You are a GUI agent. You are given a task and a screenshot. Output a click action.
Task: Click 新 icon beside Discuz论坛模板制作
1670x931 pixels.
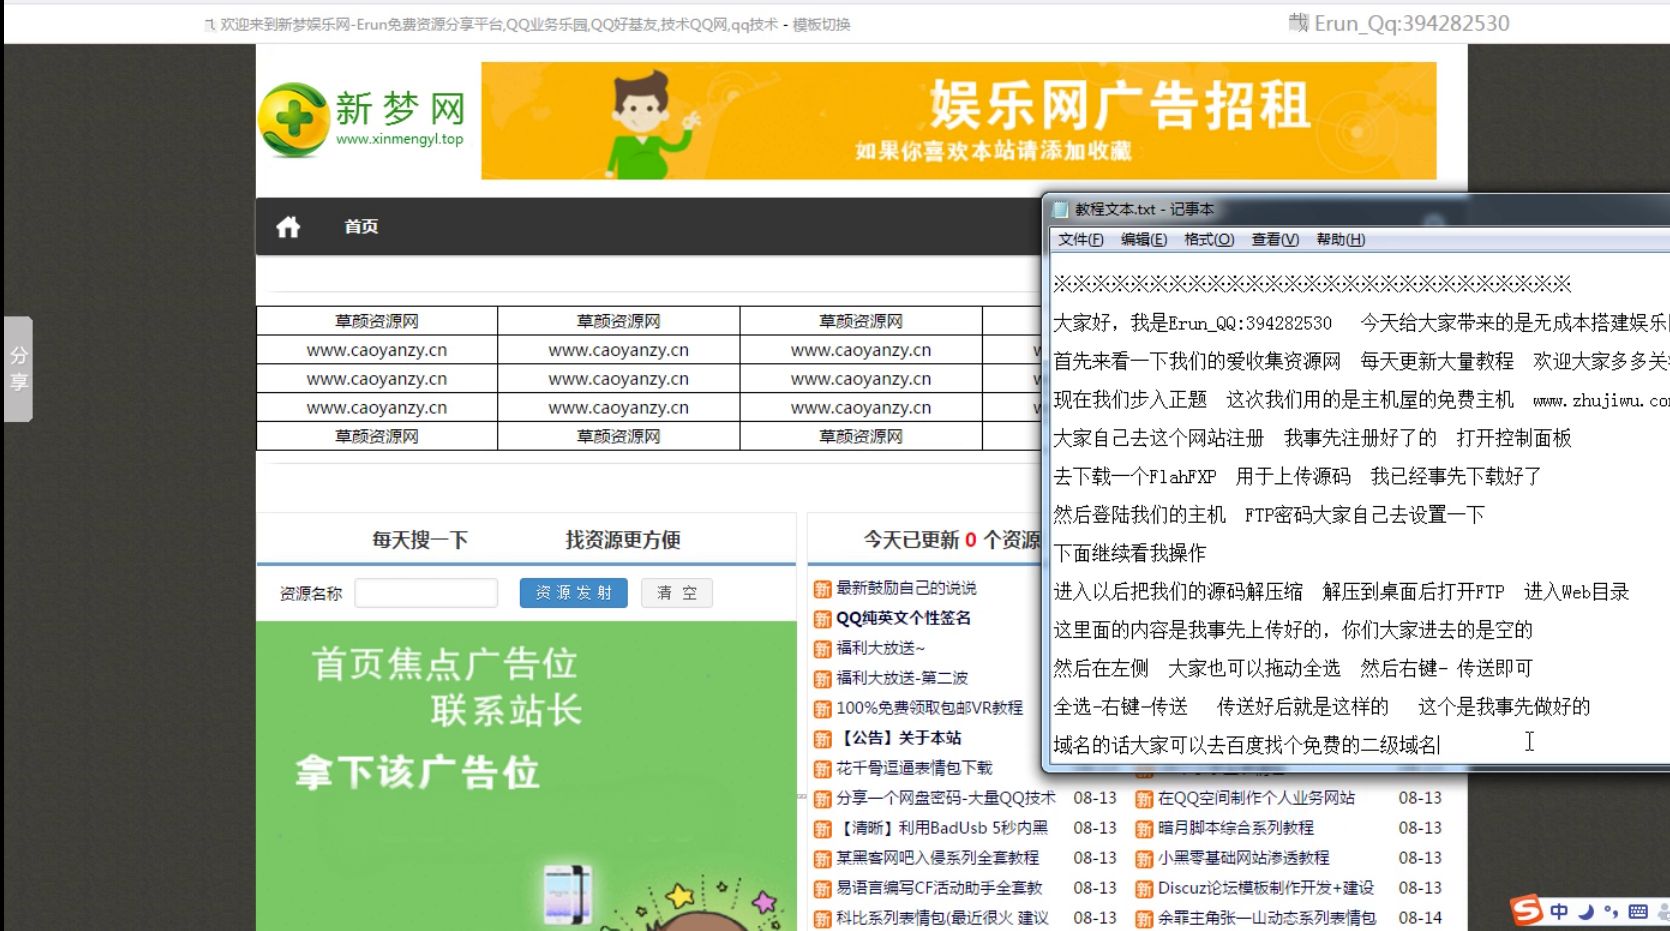click(1144, 889)
